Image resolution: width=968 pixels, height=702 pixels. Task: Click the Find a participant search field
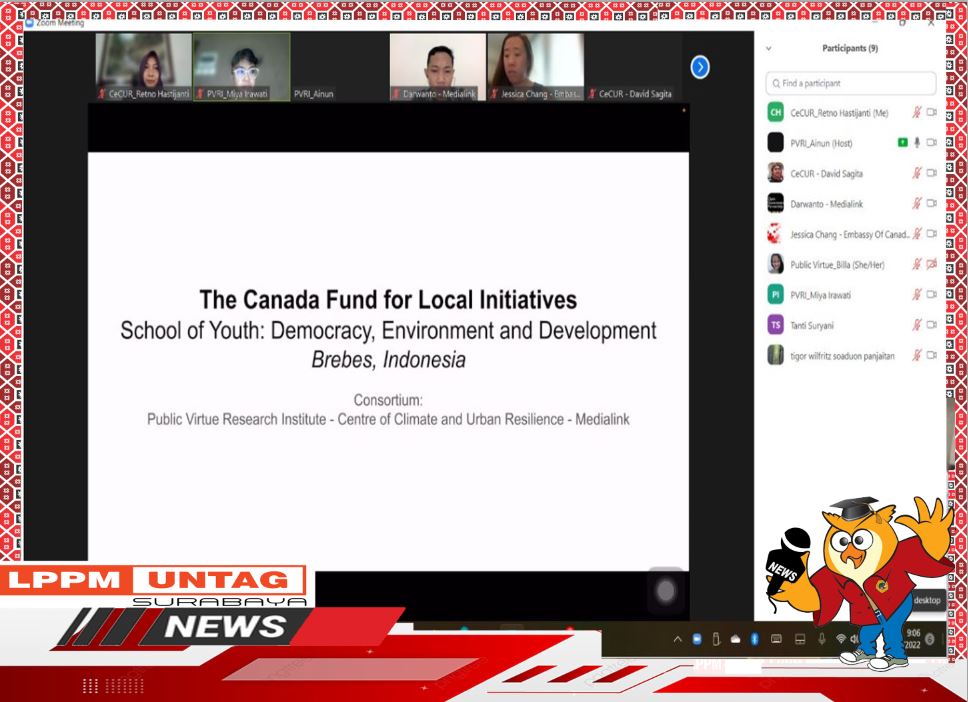(x=851, y=83)
